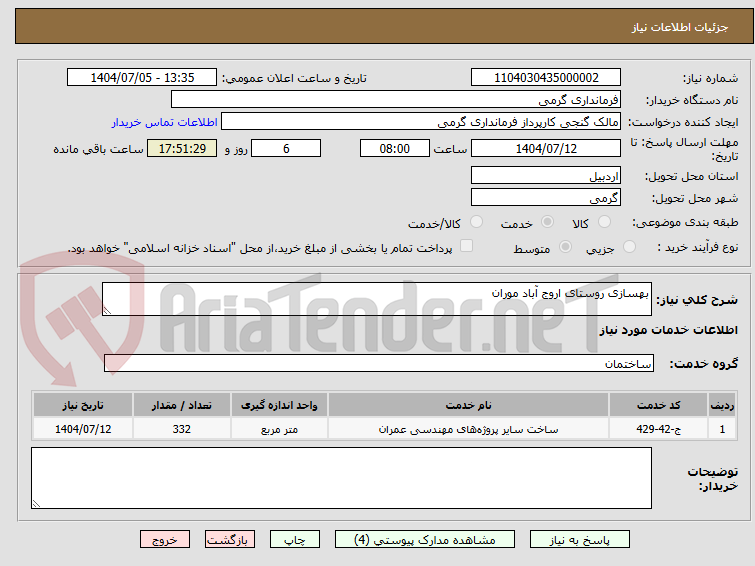The width and height of the screenshot is (755, 566).
Task: Click the نام دستگاه خریدار field فرمانداری گرمی
Action: pos(396,100)
